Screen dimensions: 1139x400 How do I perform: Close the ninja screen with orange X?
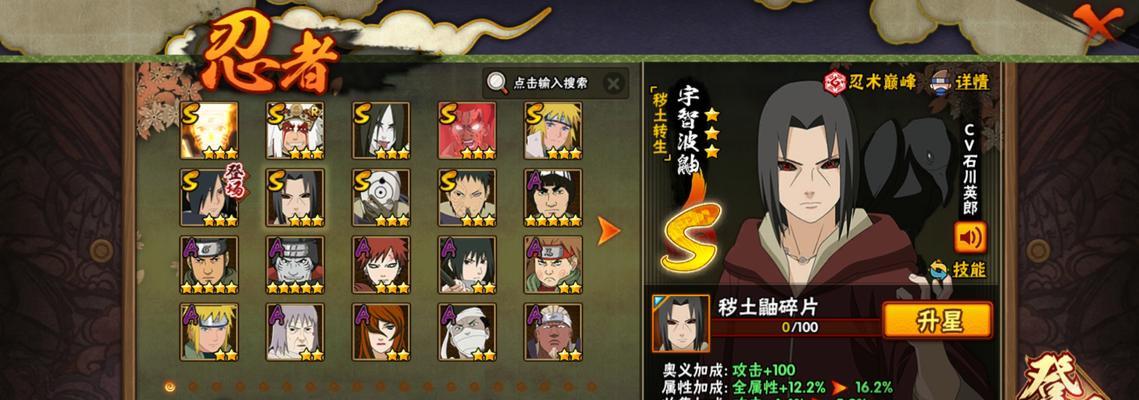click(1097, 23)
